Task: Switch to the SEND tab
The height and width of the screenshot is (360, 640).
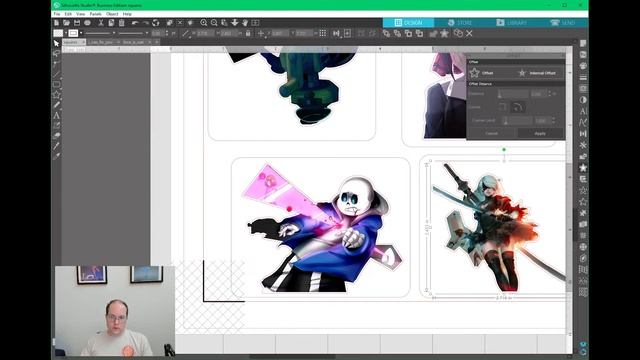Action: (562, 23)
